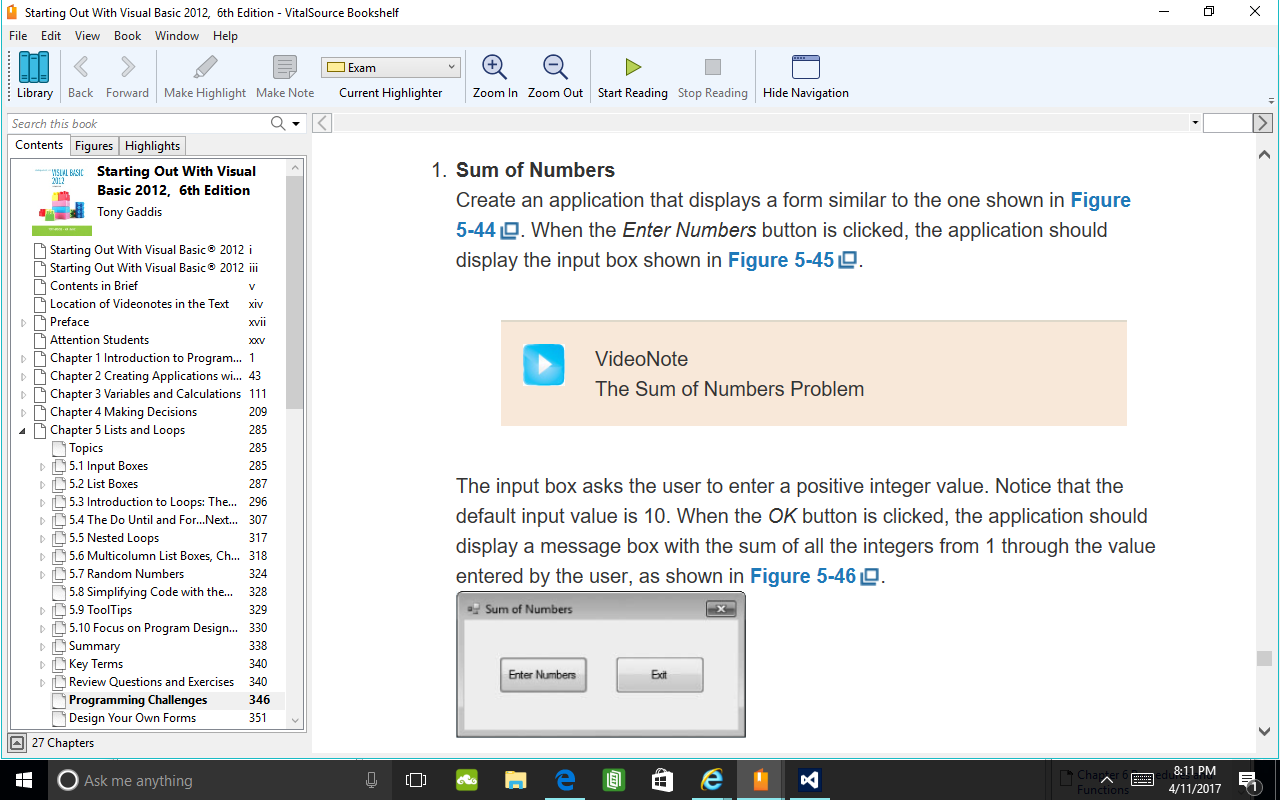This screenshot has height=800, width=1280.
Task: Click the Search this book field
Action: 138,124
